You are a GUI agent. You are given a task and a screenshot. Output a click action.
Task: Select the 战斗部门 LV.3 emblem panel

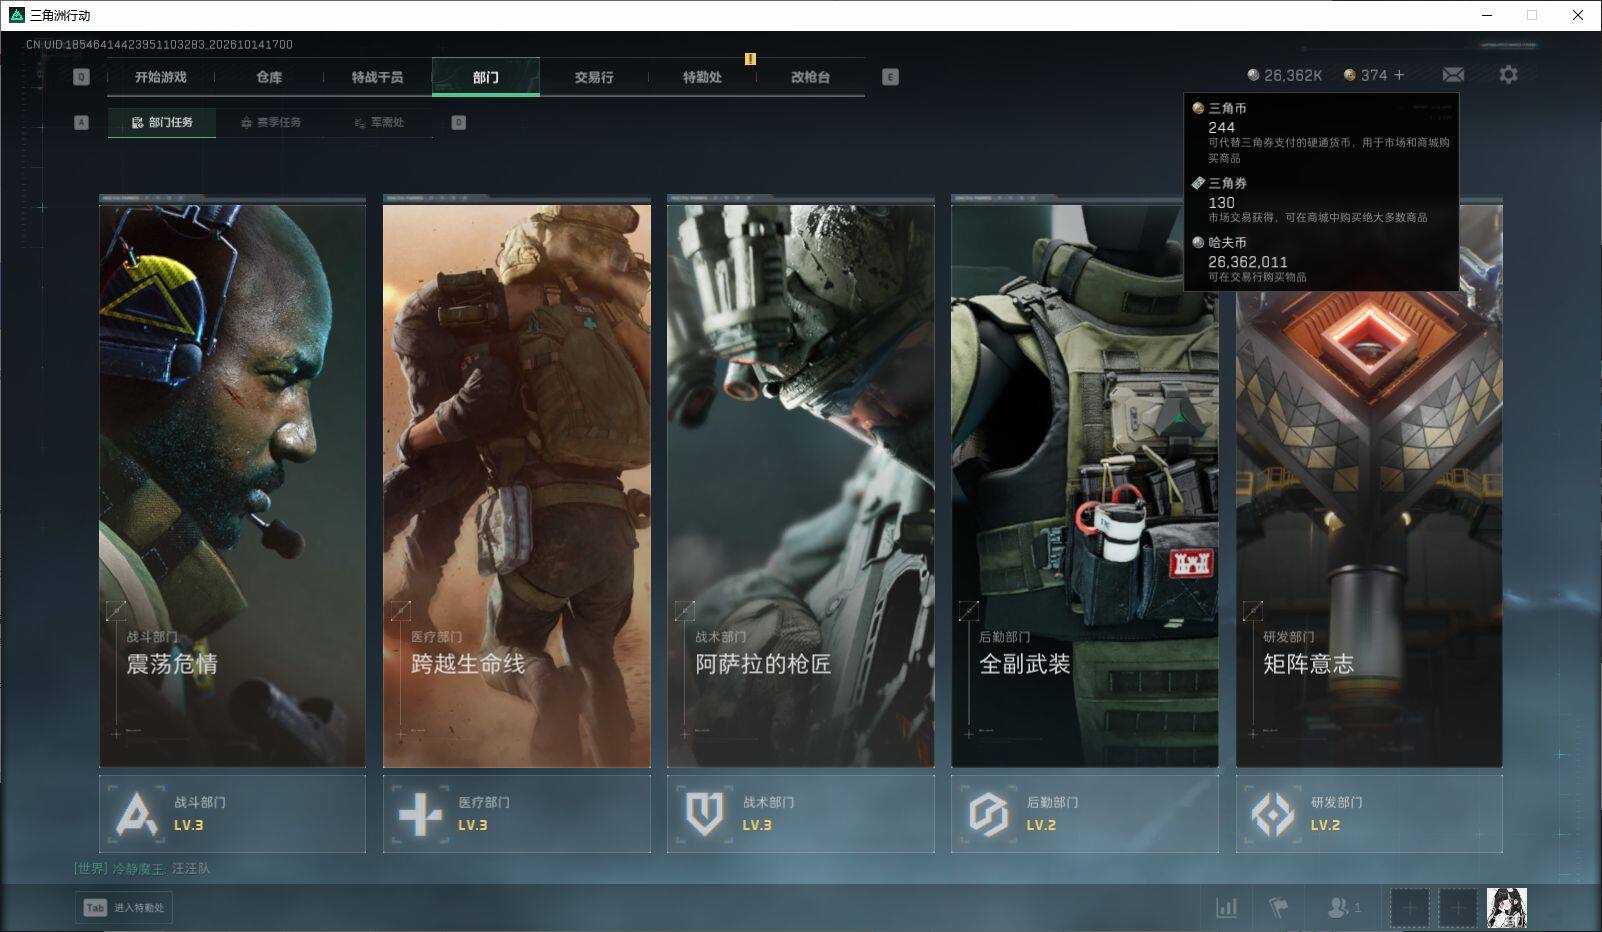(x=232, y=814)
